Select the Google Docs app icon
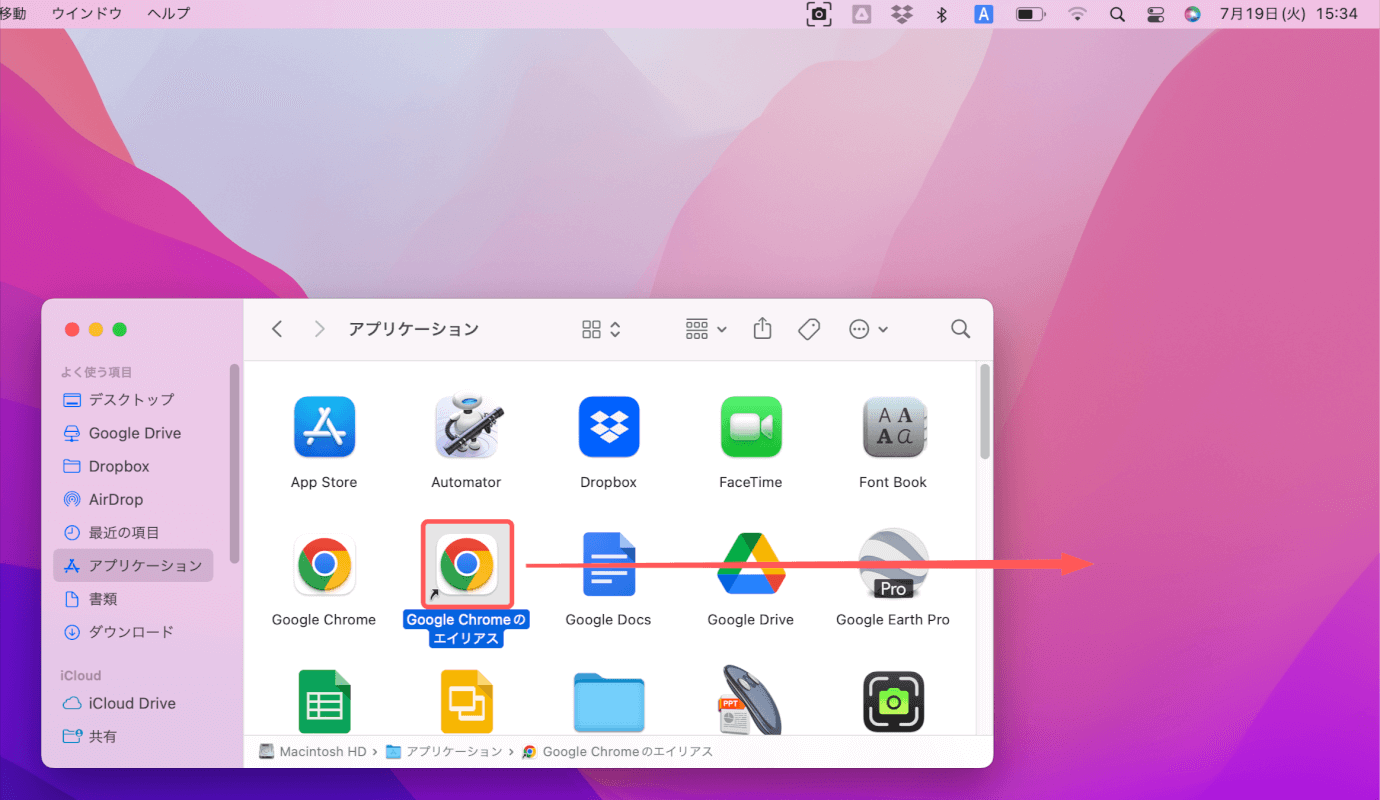The image size is (1380, 800). pyautogui.click(x=608, y=565)
